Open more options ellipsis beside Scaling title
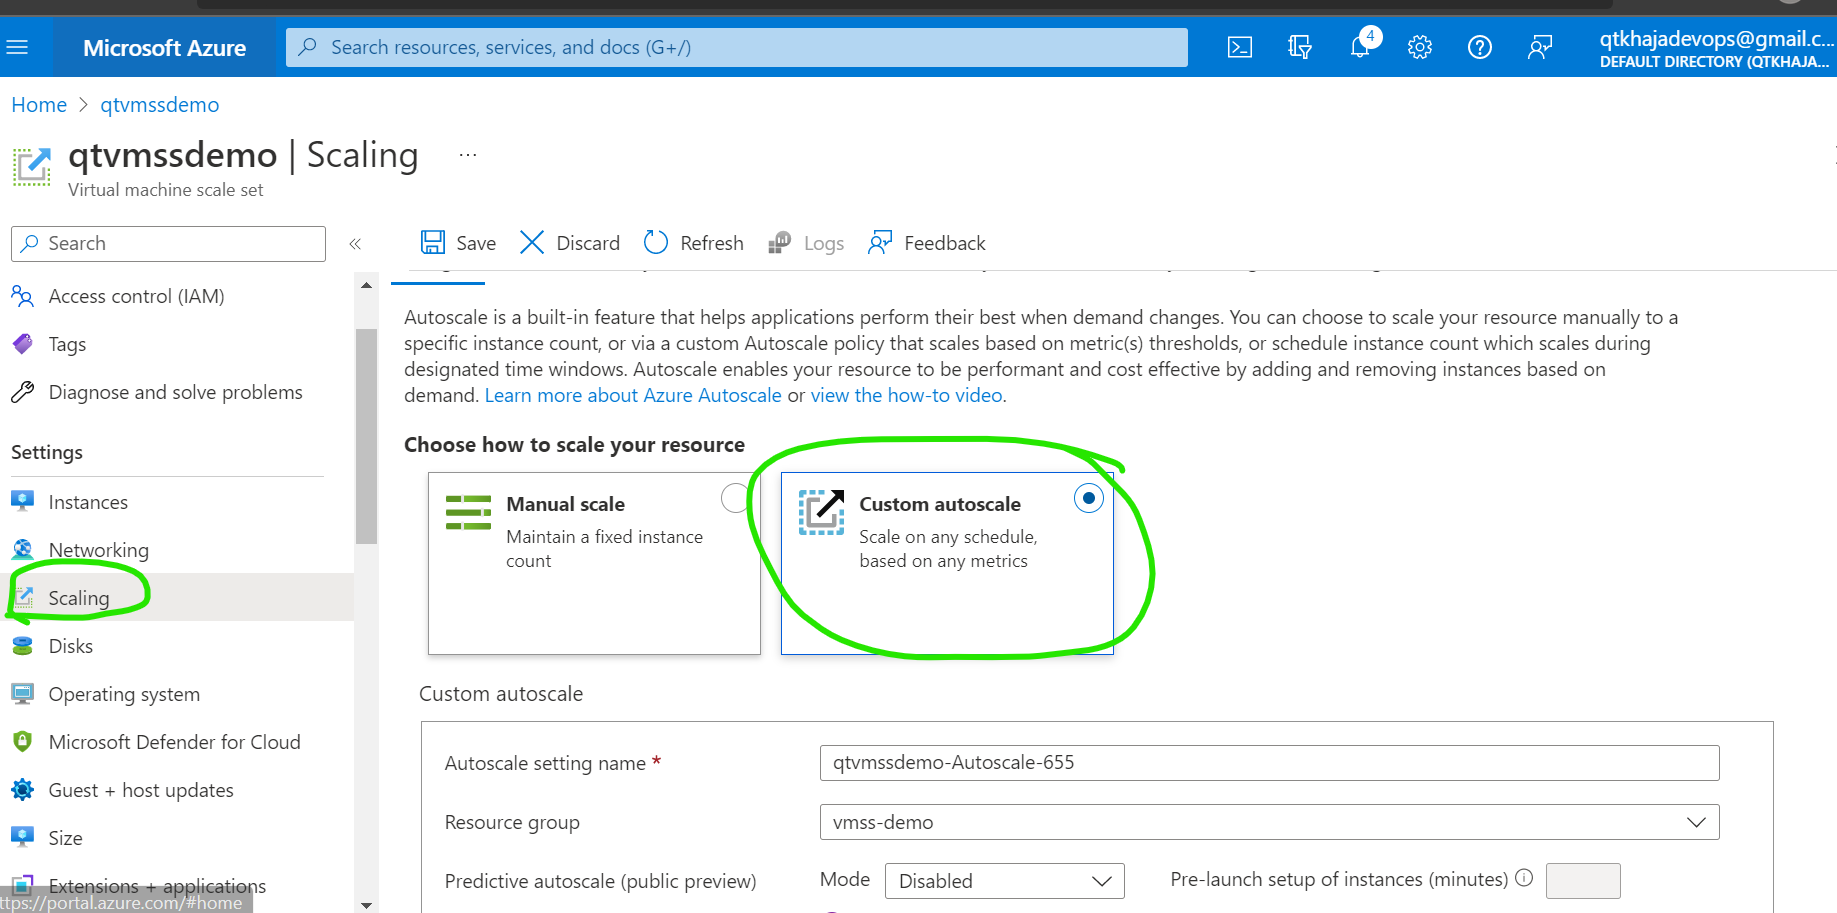The image size is (1837, 913). pos(467,155)
